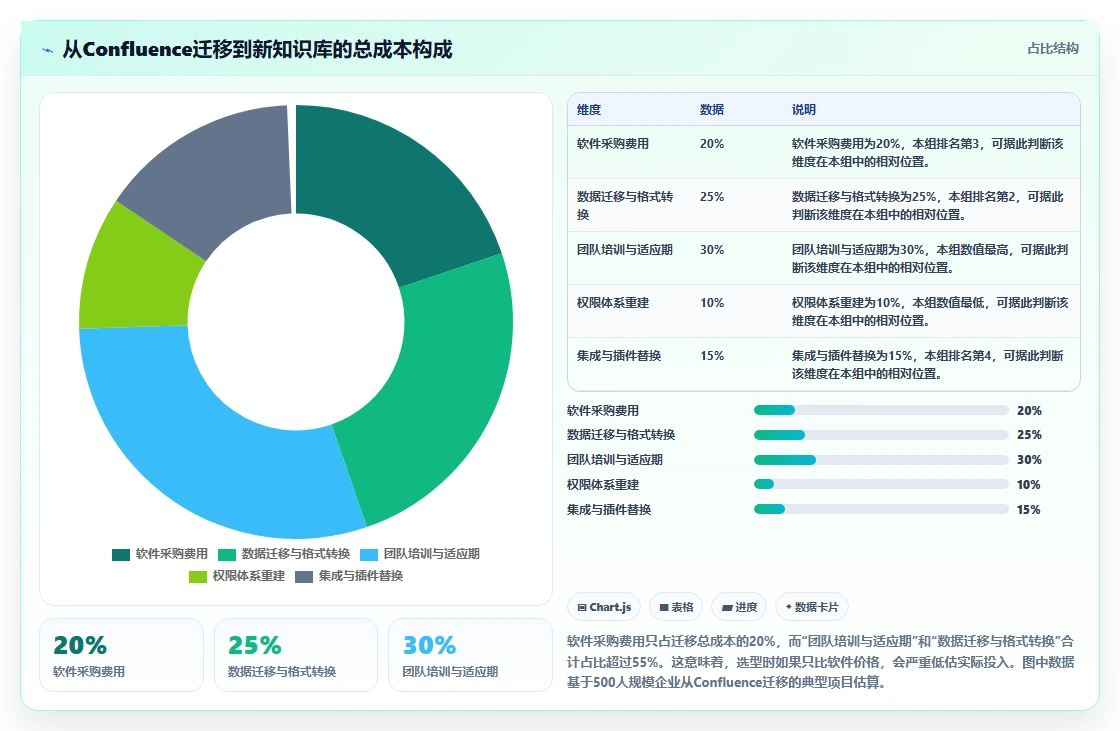
Task: Open the 20% 软件采购费用 stat card
Action: pos(121,655)
